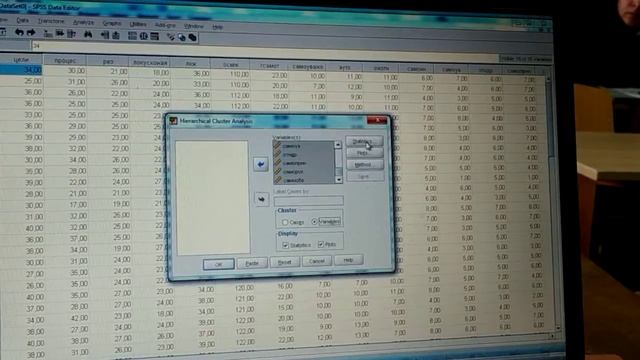Click the Insert Cases toolbar icon
The height and width of the screenshot is (360, 640).
coord(105,35)
